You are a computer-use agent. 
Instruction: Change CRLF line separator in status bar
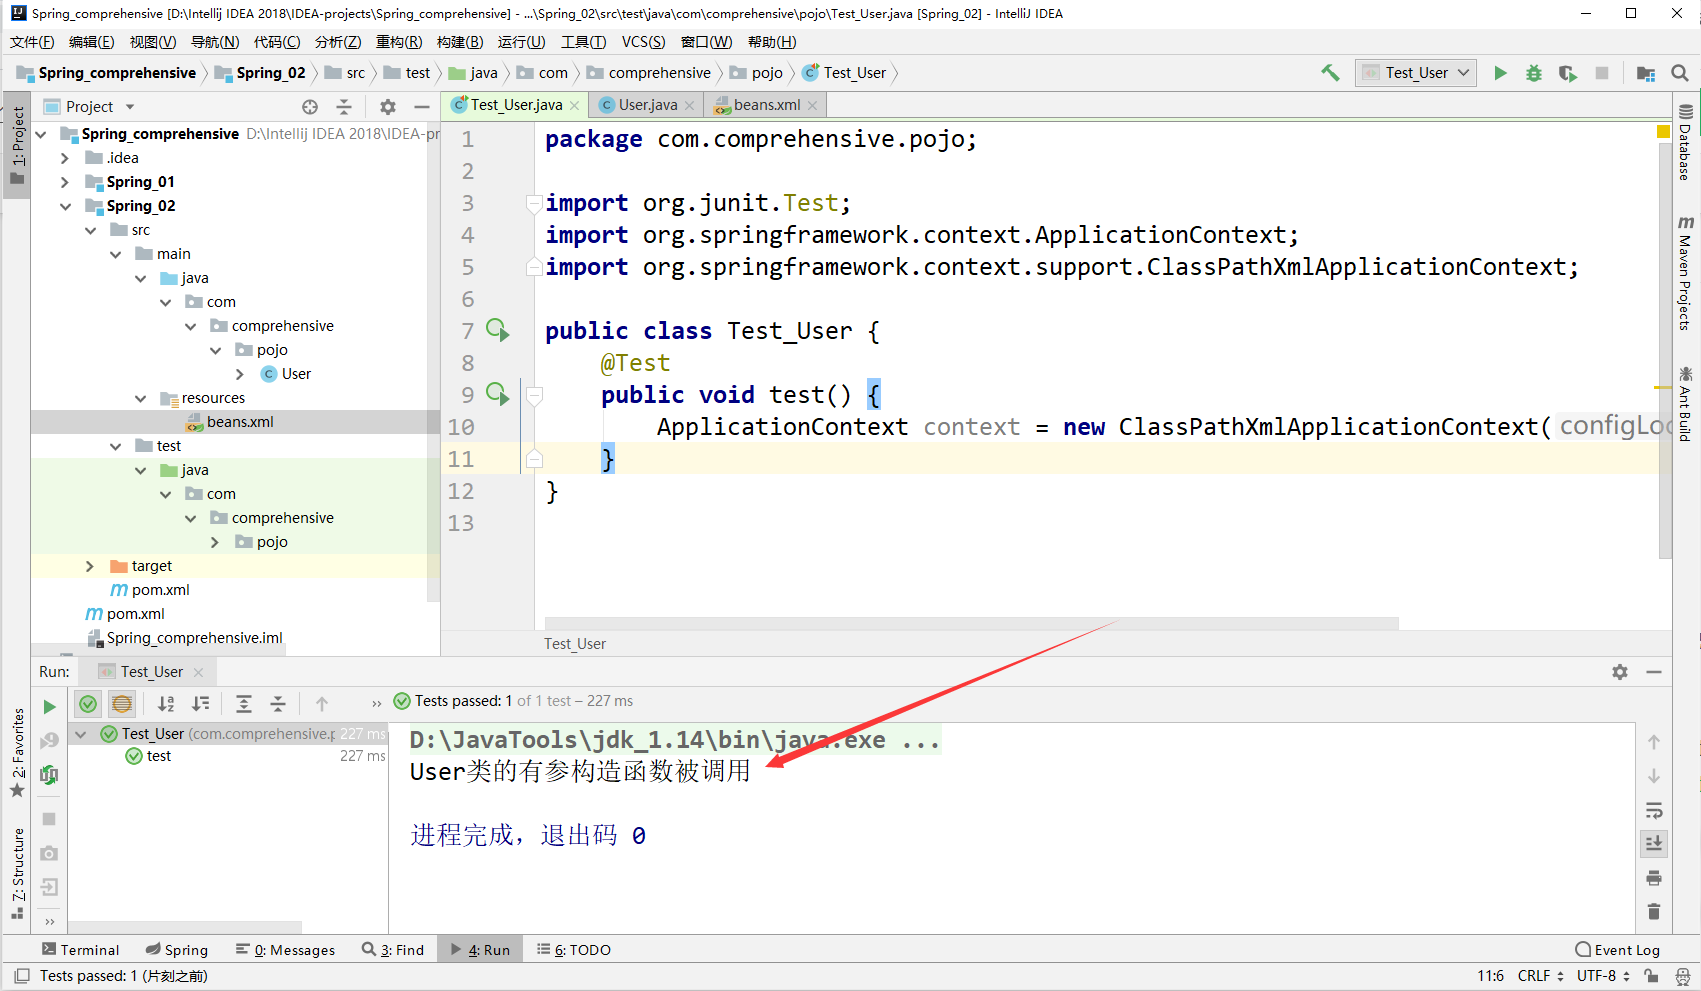tap(1540, 976)
